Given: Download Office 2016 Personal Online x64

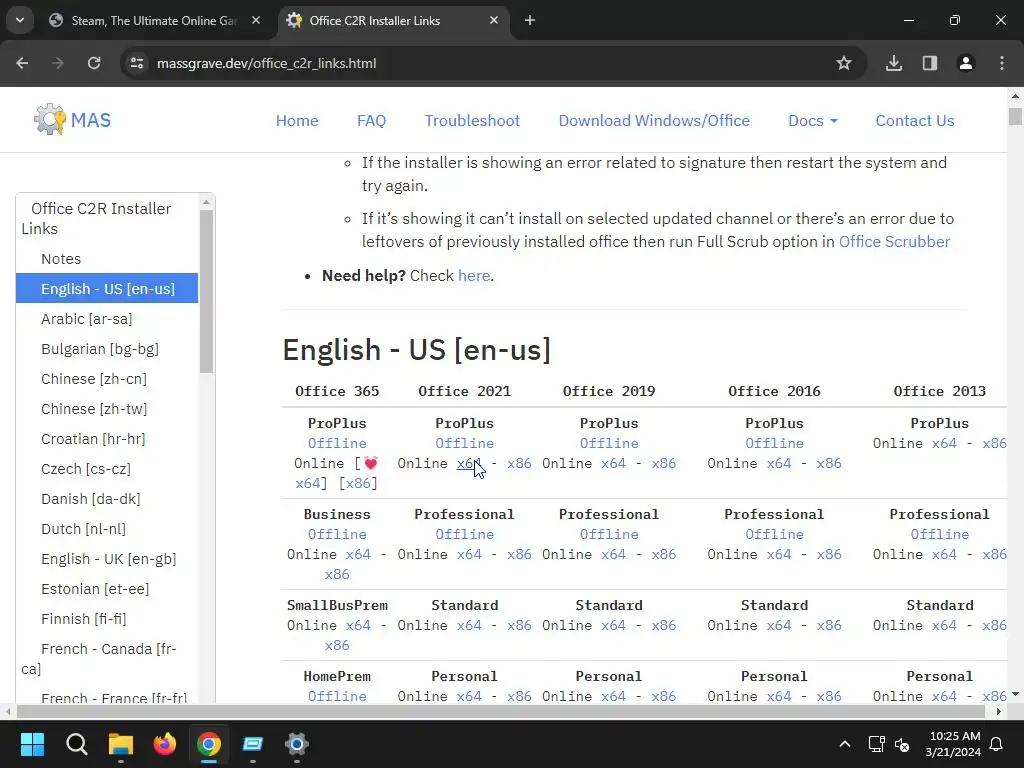Looking at the screenshot, I should [x=778, y=696].
